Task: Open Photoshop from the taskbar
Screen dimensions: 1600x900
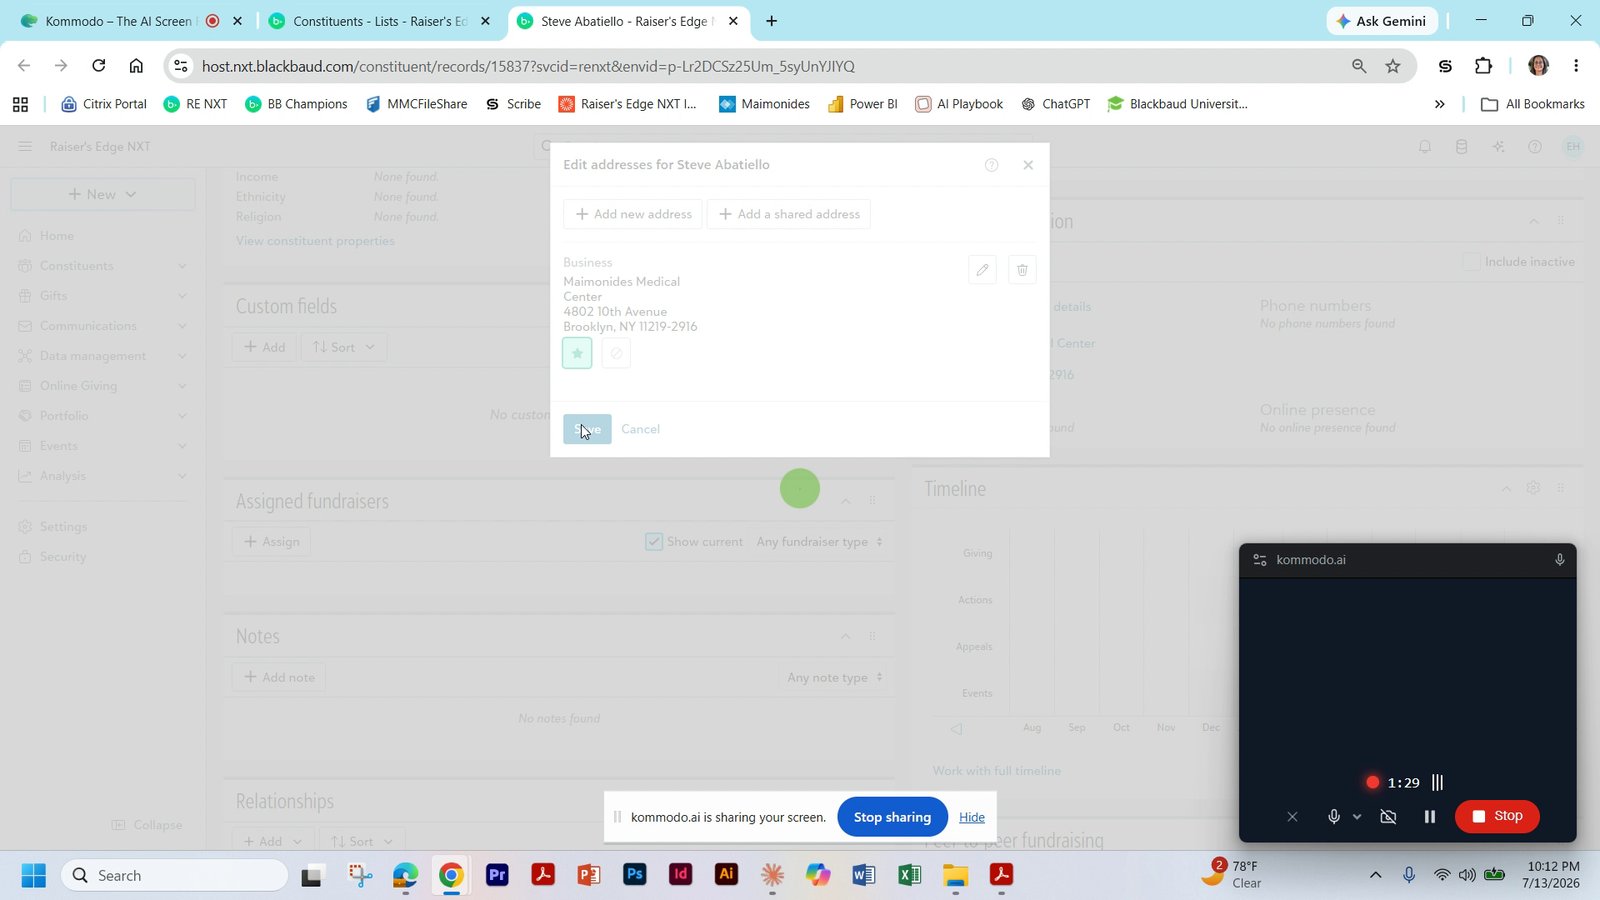Action: pyautogui.click(x=635, y=875)
